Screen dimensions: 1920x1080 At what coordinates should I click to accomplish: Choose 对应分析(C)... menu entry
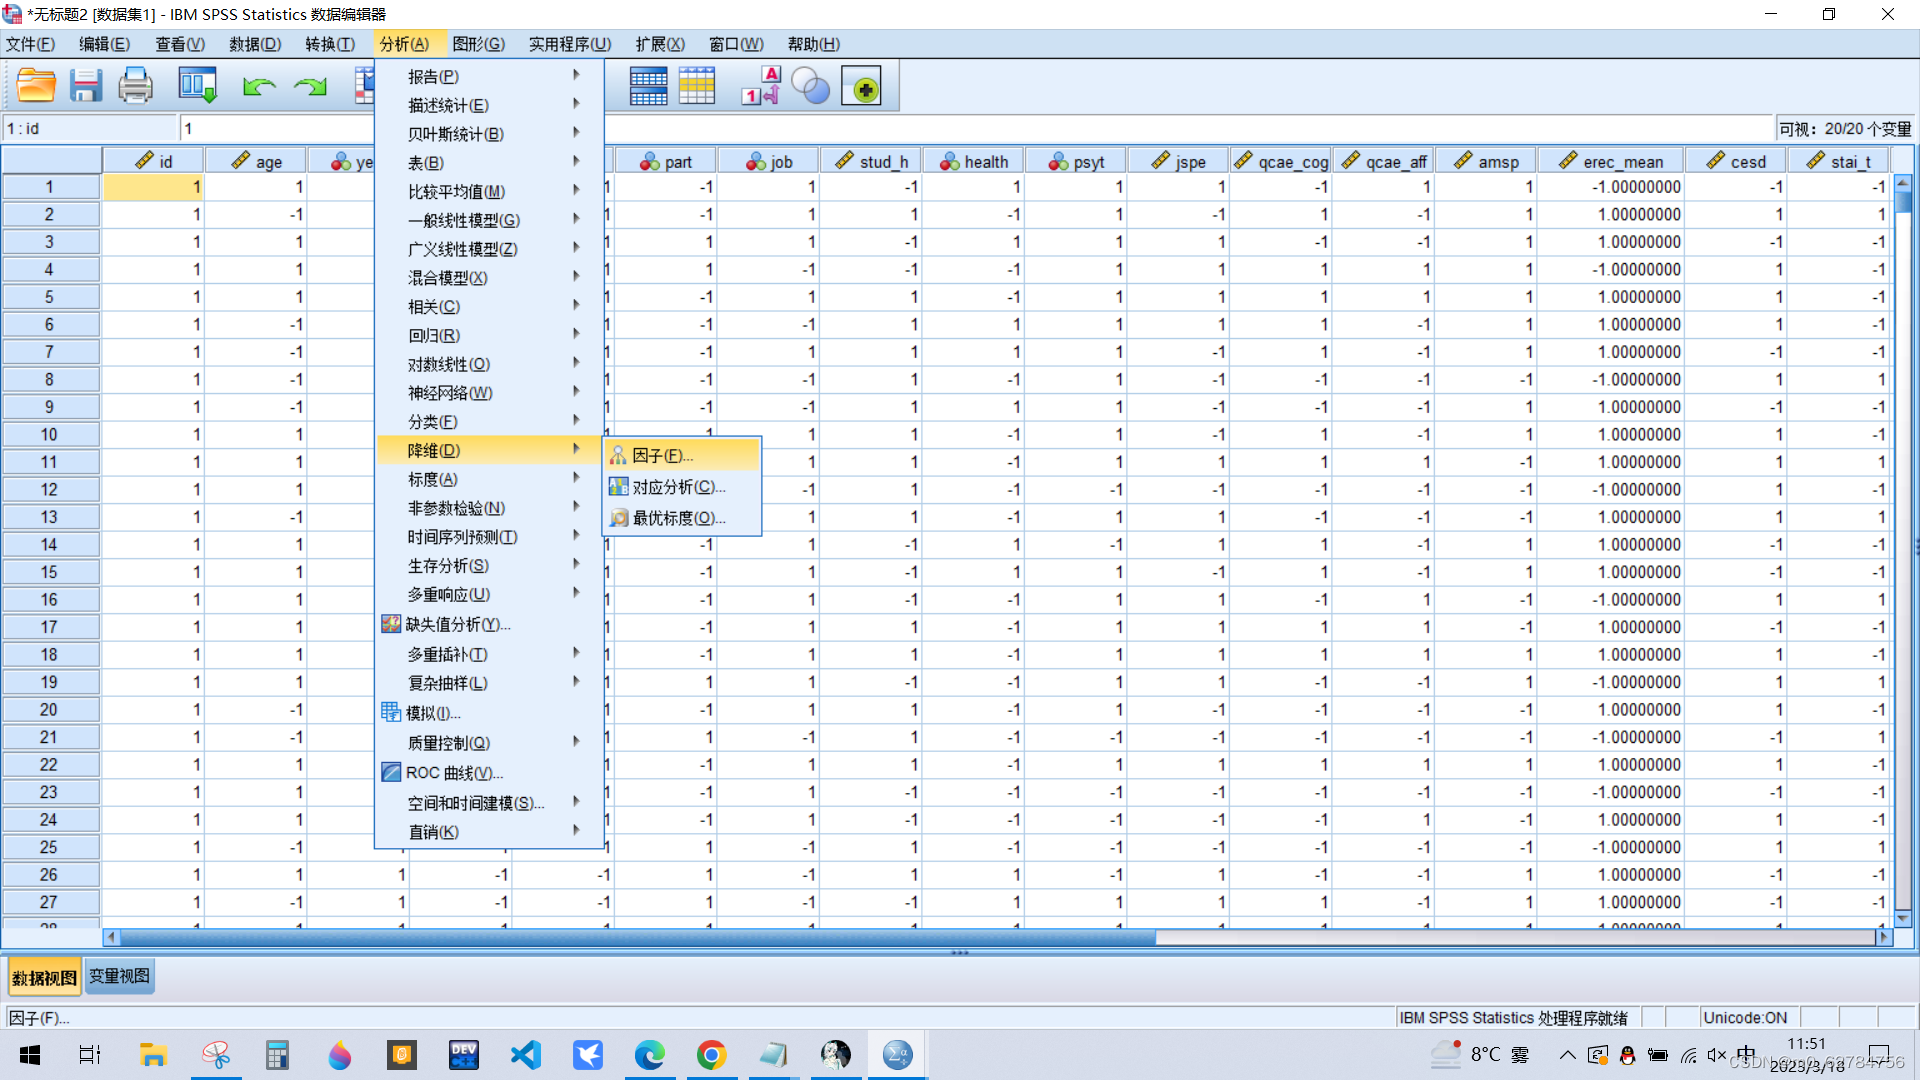click(680, 487)
